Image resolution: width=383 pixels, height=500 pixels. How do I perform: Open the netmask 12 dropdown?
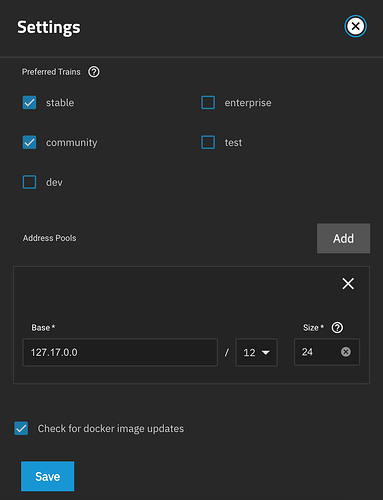click(256, 352)
